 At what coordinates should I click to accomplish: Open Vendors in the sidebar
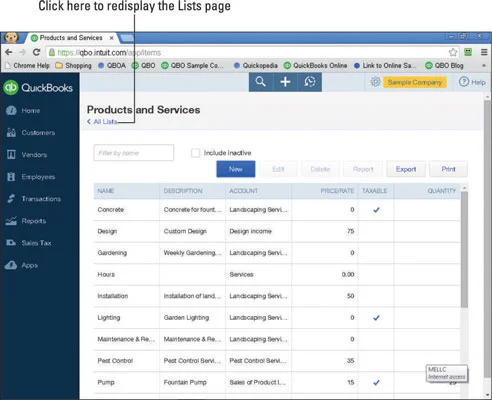click(x=27, y=155)
